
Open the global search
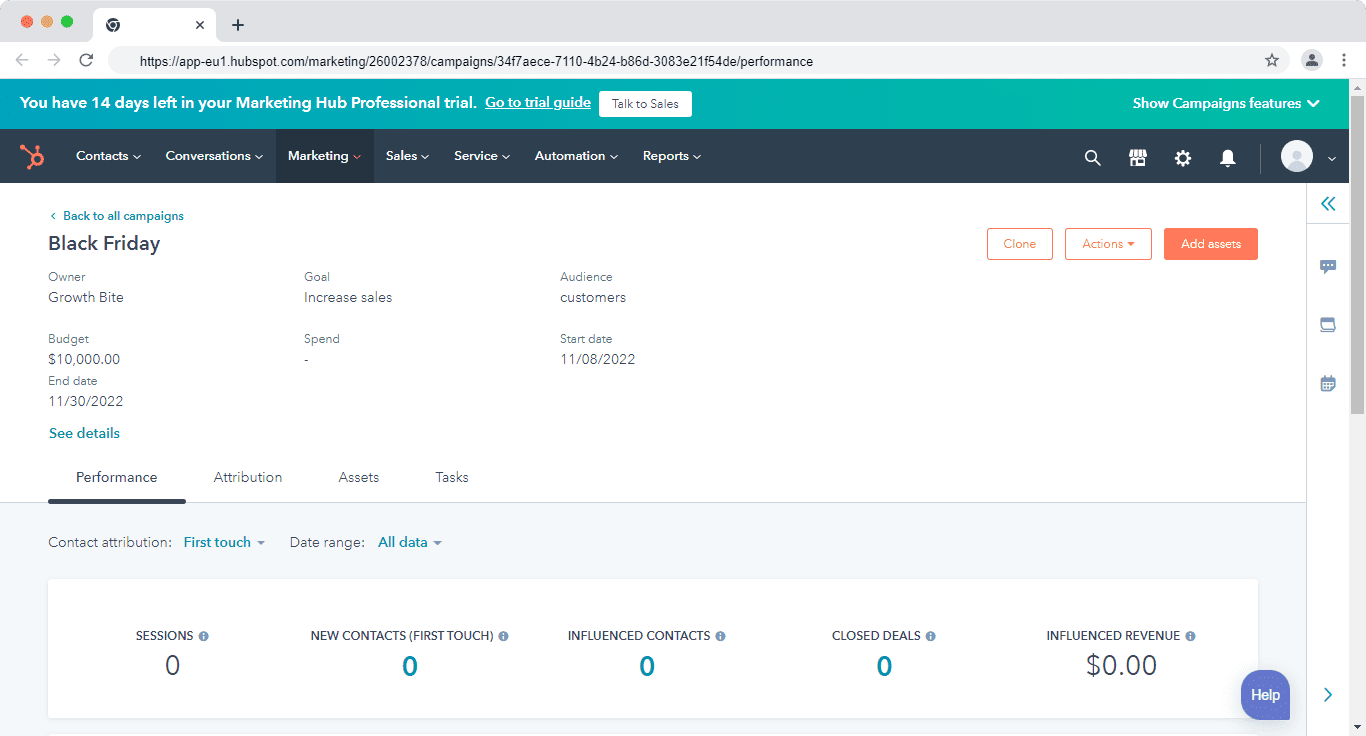[x=1092, y=157]
